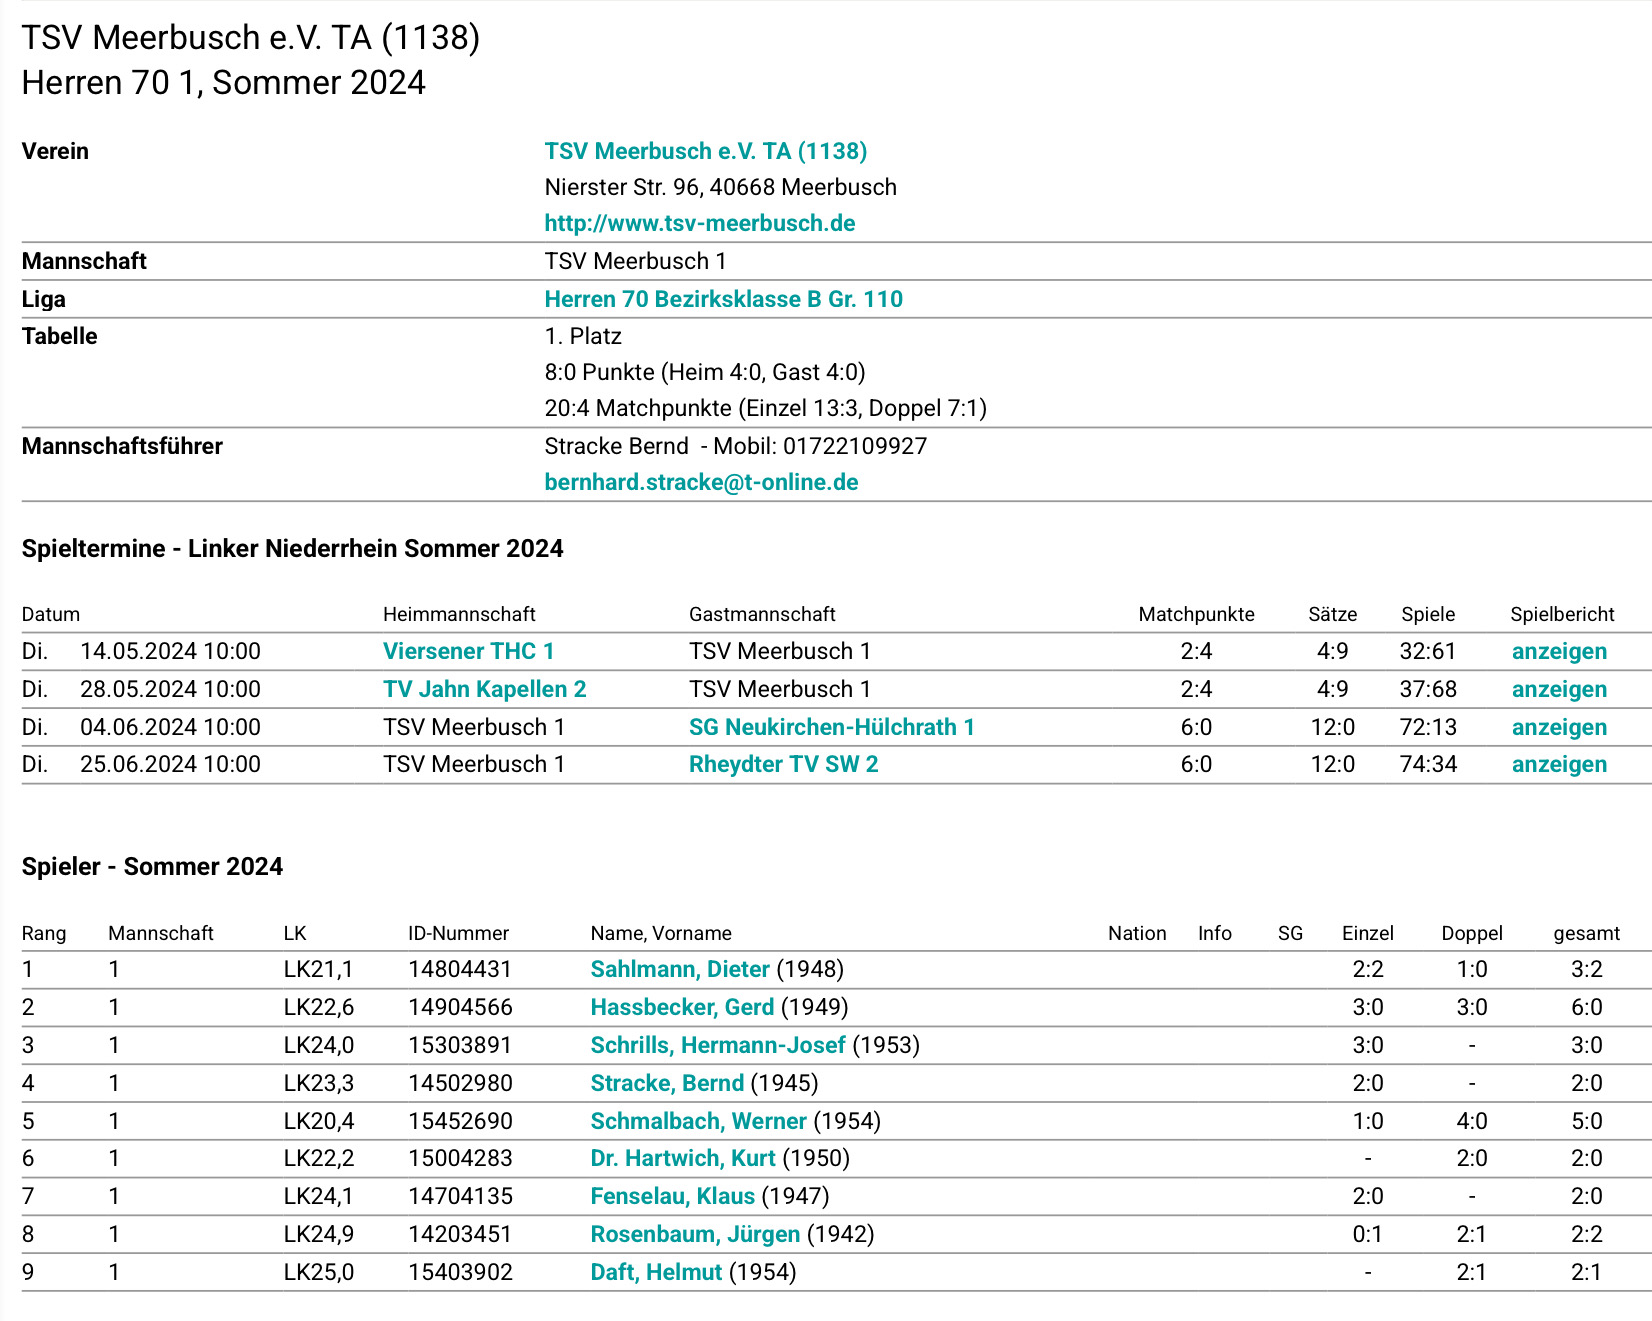Open Daft, Helmut player profile

(655, 1272)
